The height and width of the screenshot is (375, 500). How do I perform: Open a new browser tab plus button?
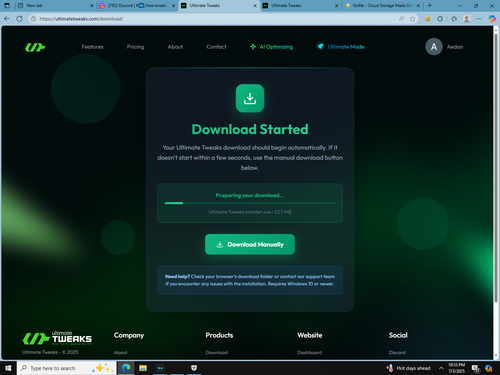pyautogui.click(x=430, y=5)
